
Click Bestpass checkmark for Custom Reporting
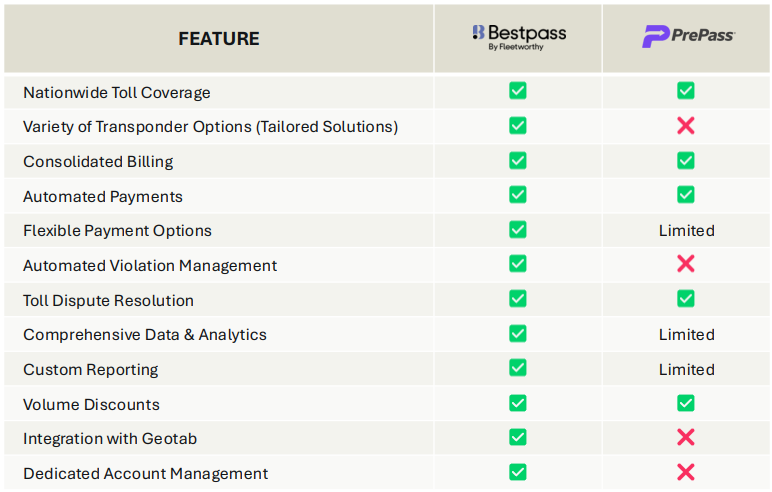coord(517,368)
